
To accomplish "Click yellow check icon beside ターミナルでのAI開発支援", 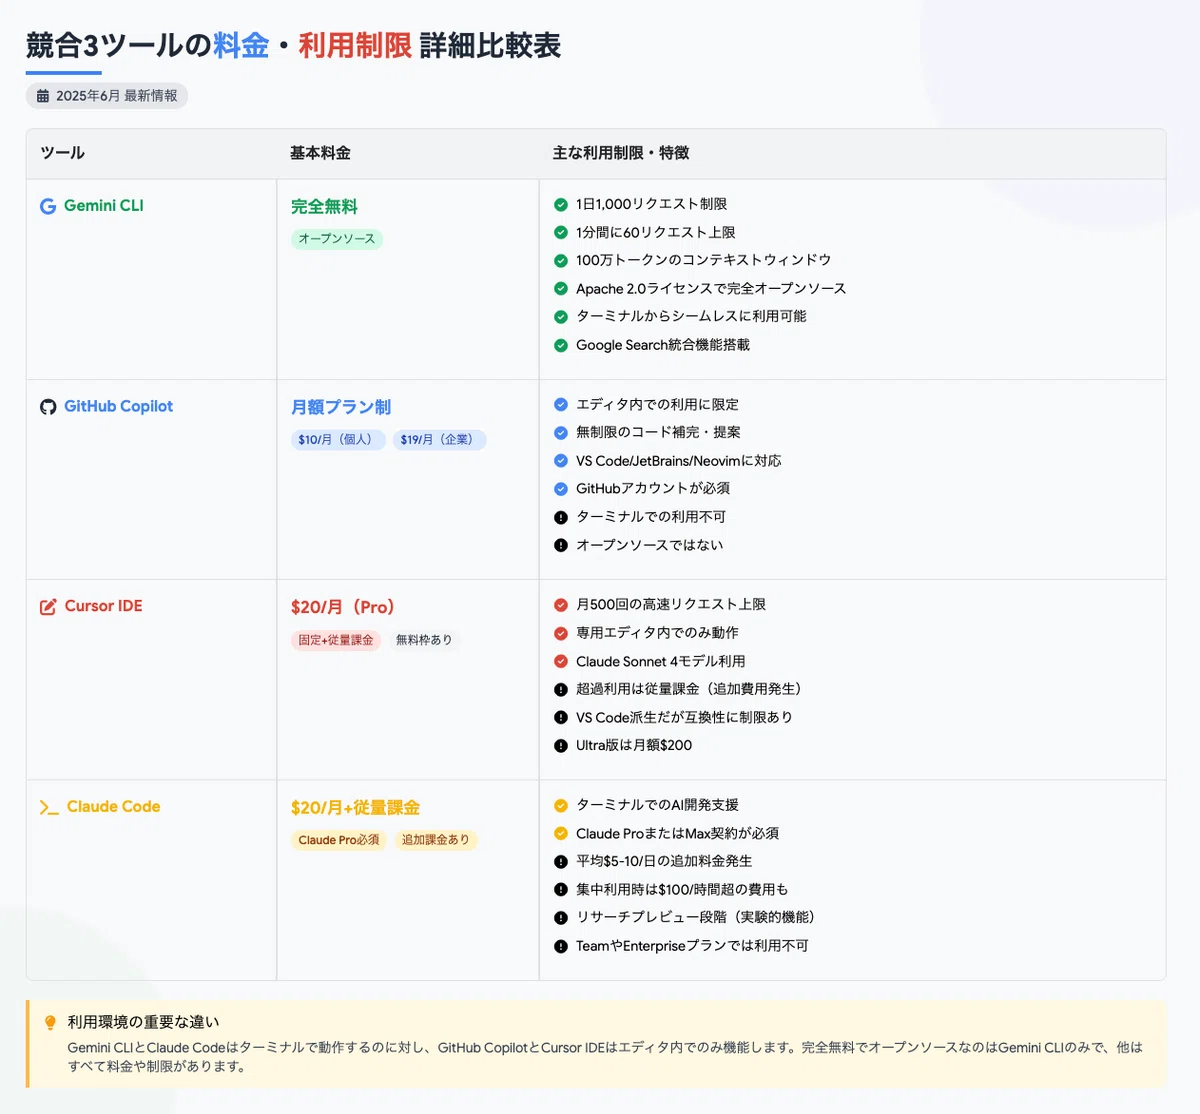I will [561, 805].
